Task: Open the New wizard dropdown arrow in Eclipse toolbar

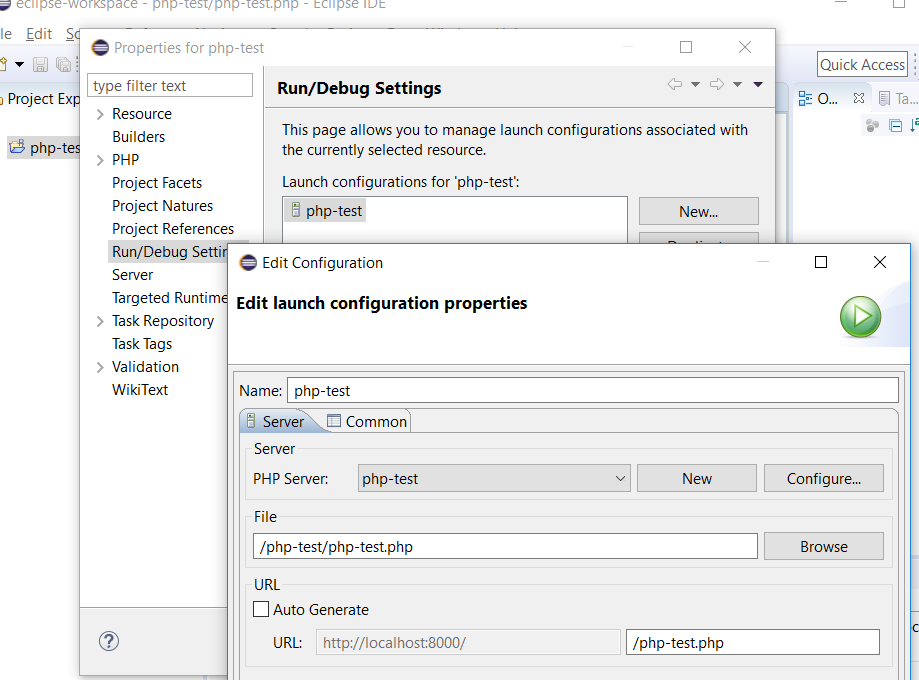Action: [x=19, y=64]
